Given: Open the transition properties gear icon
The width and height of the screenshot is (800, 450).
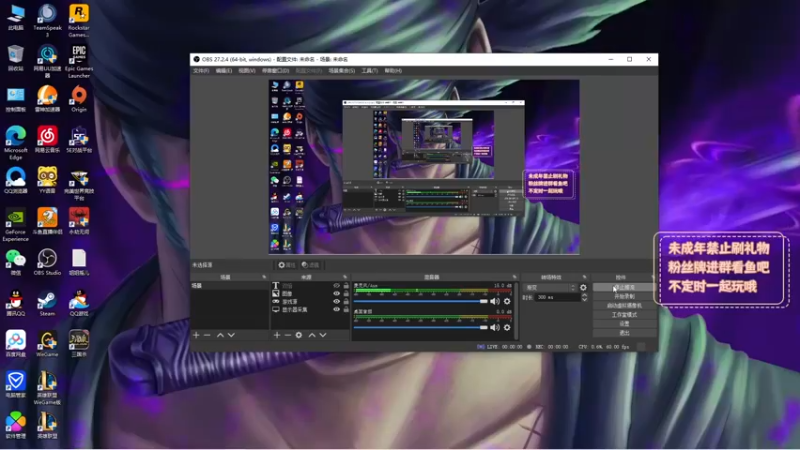Looking at the screenshot, I should click(x=583, y=288).
